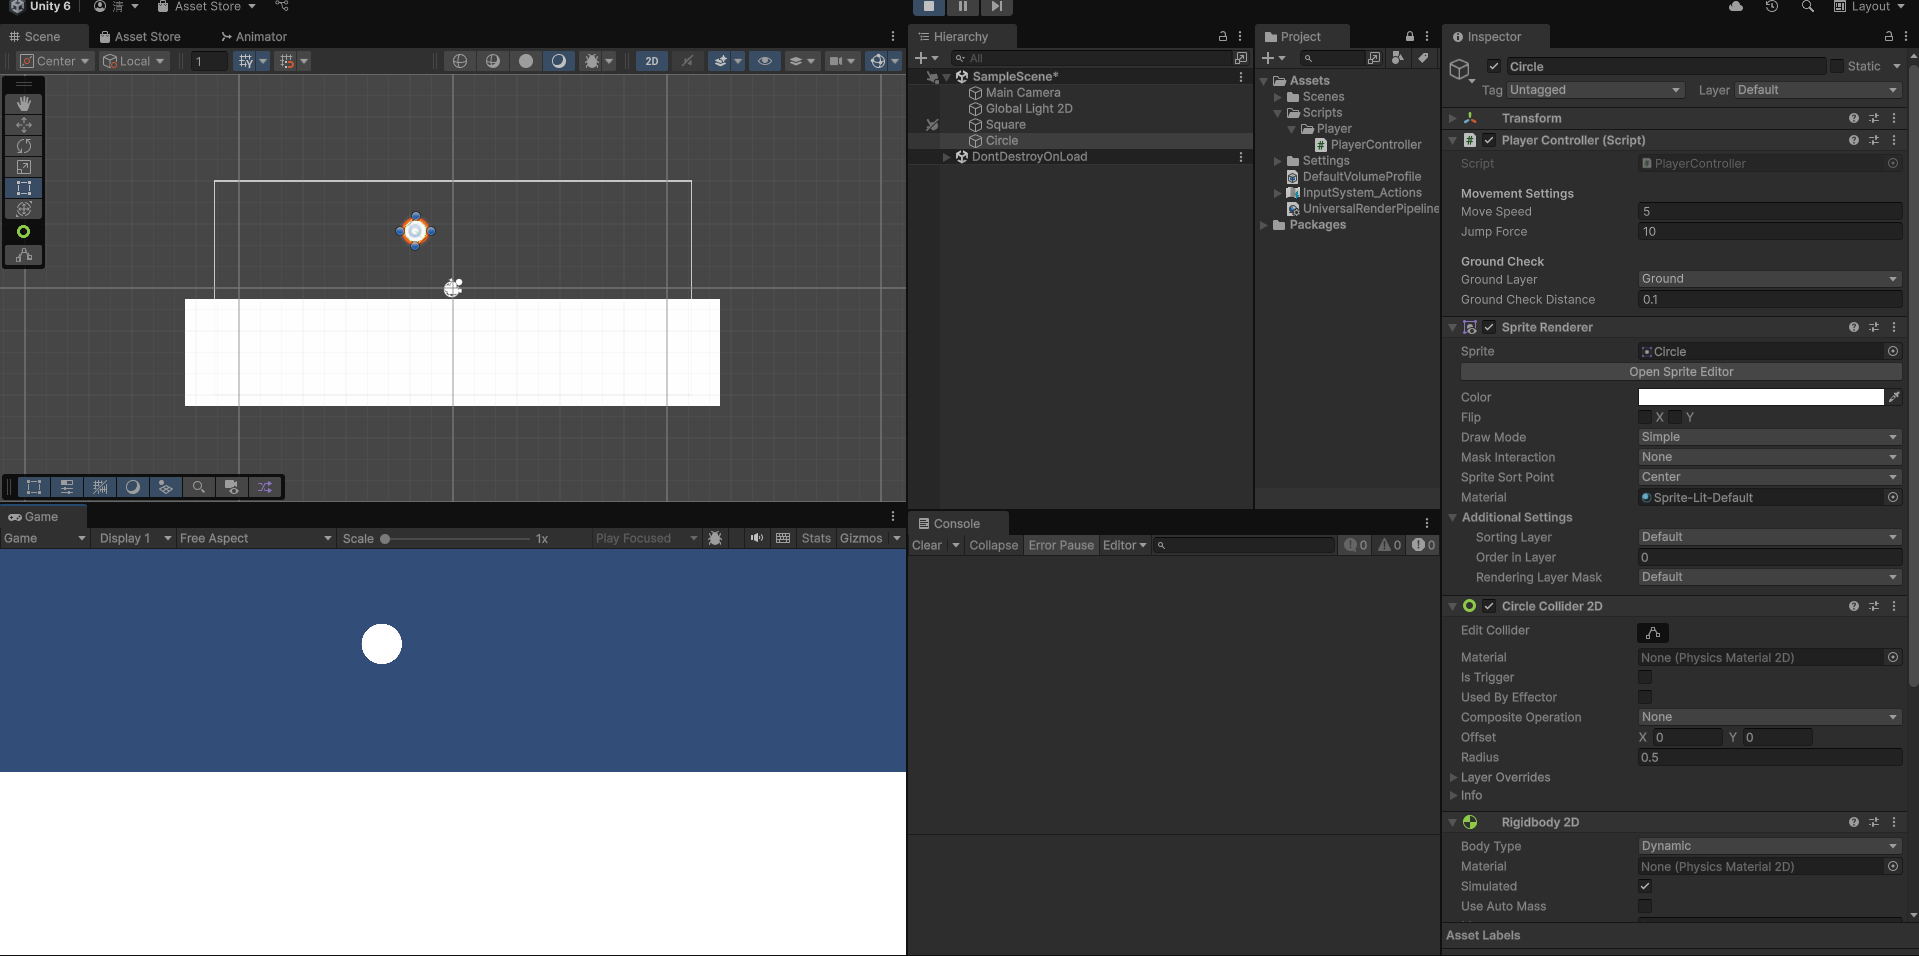Disable the Simulated checkbox in Rigidbody 2D
This screenshot has height=956, width=1919.
point(1645,886)
